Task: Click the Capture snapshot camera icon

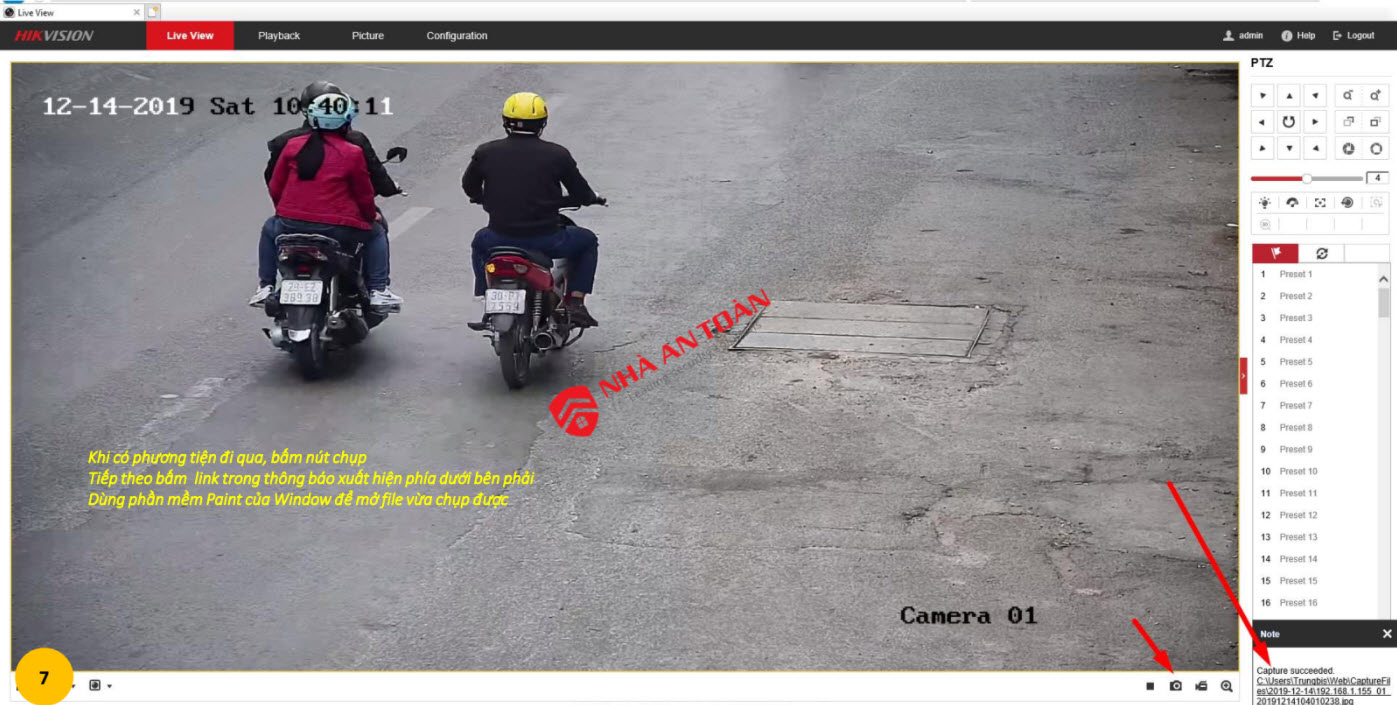Action: (x=1176, y=686)
